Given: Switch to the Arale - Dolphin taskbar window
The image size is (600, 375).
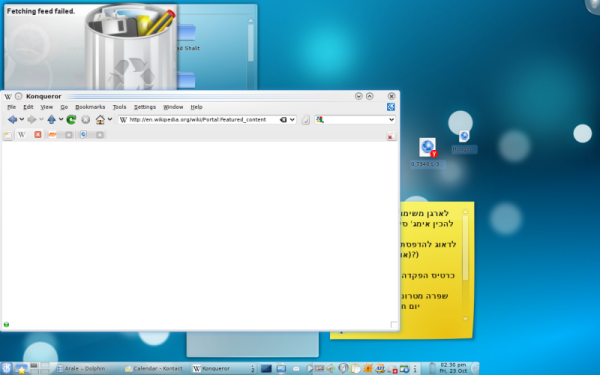Looking at the screenshot, I should (x=81, y=368).
